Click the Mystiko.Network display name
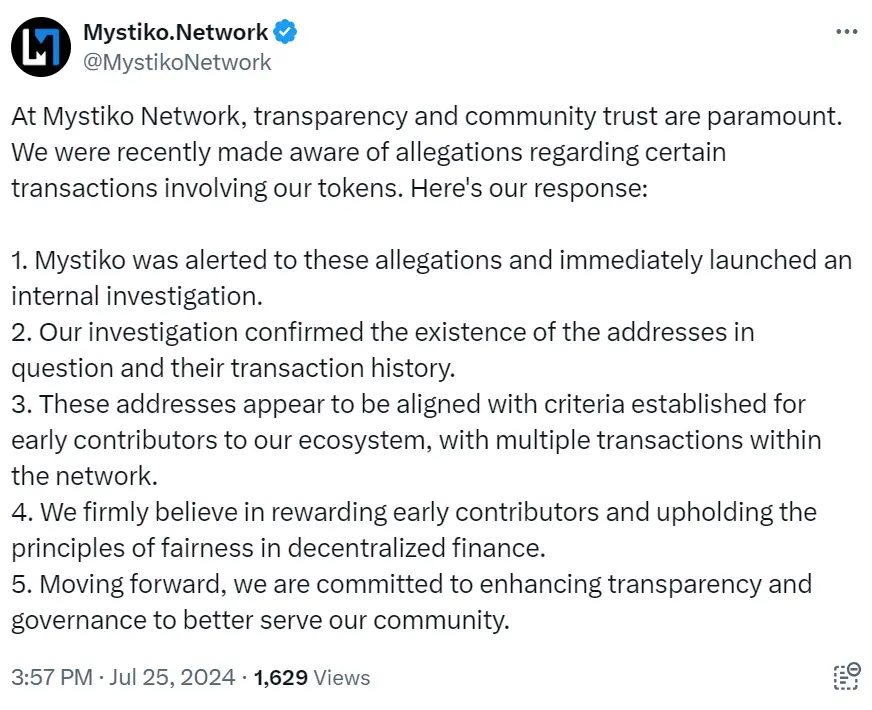 coord(175,30)
